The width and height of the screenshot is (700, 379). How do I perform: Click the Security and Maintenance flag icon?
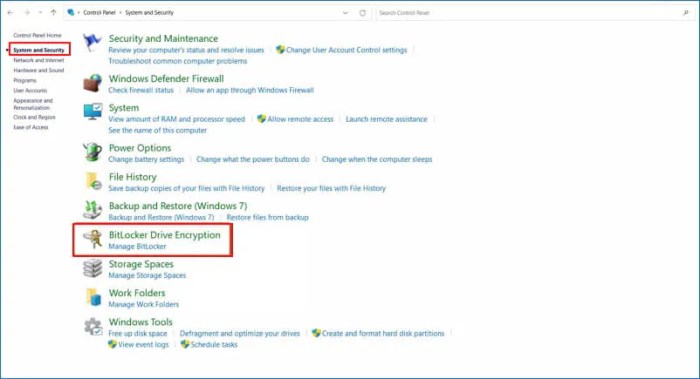point(92,42)
